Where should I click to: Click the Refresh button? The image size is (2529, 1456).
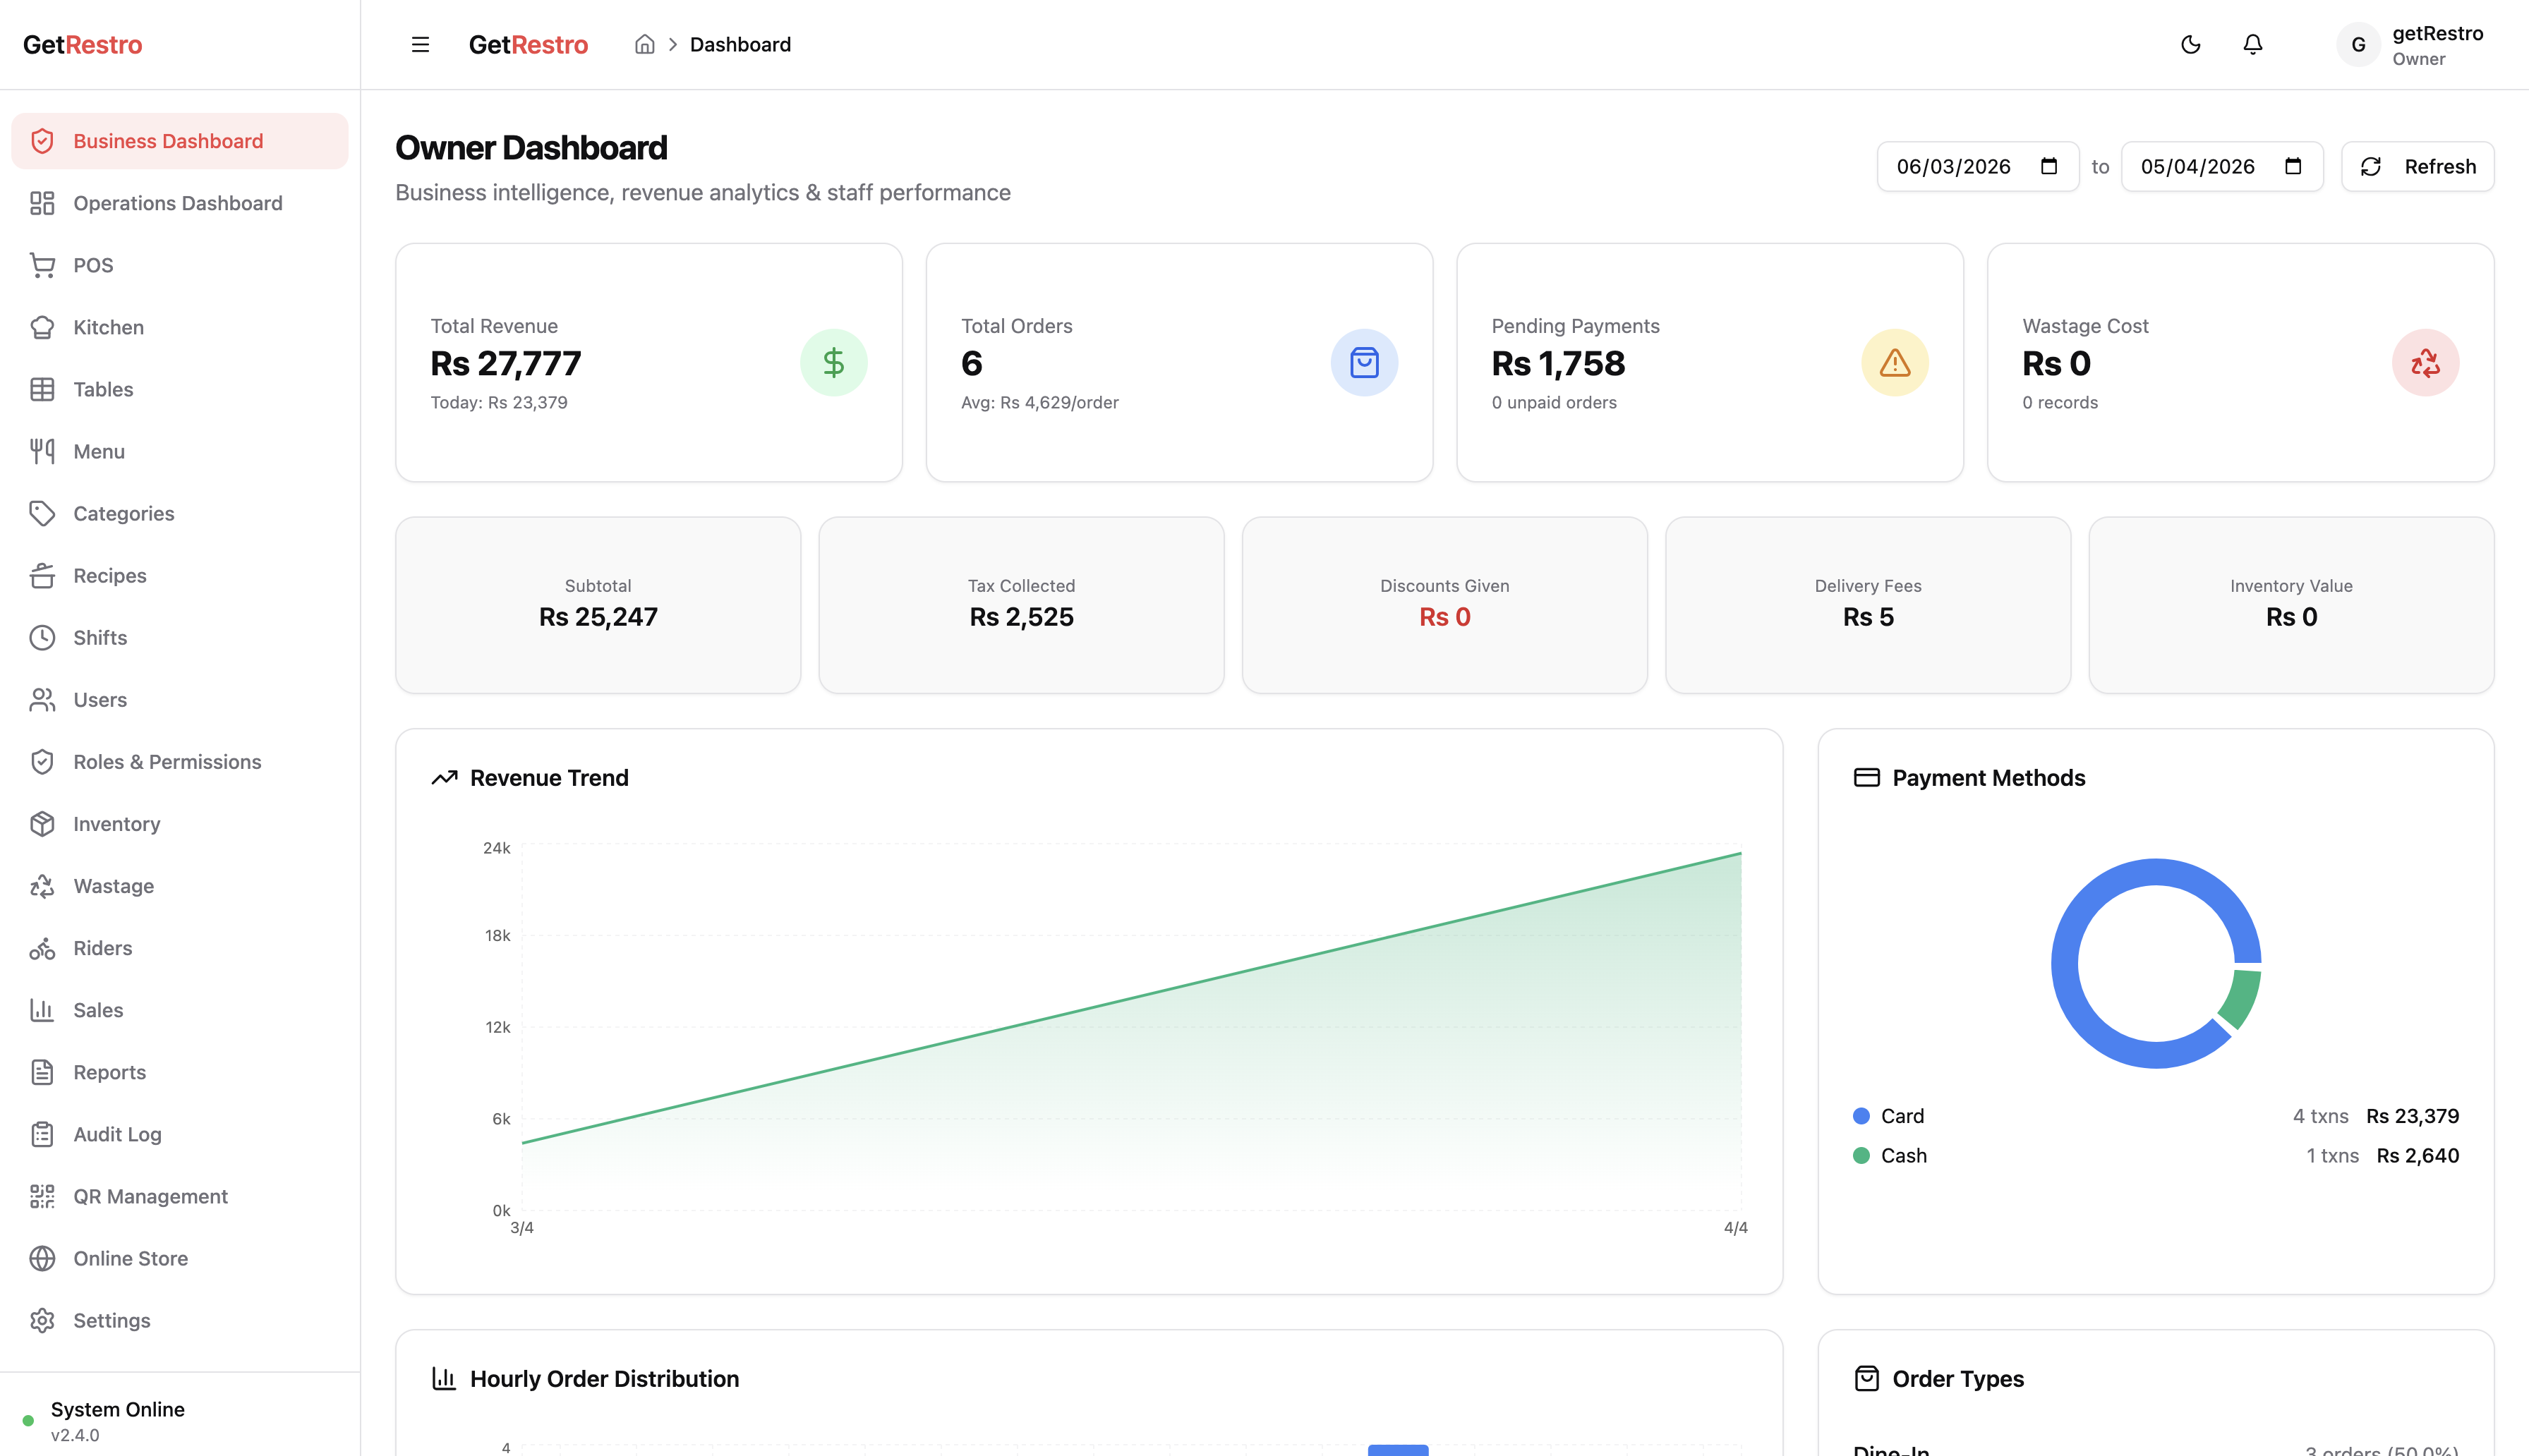2418,166
